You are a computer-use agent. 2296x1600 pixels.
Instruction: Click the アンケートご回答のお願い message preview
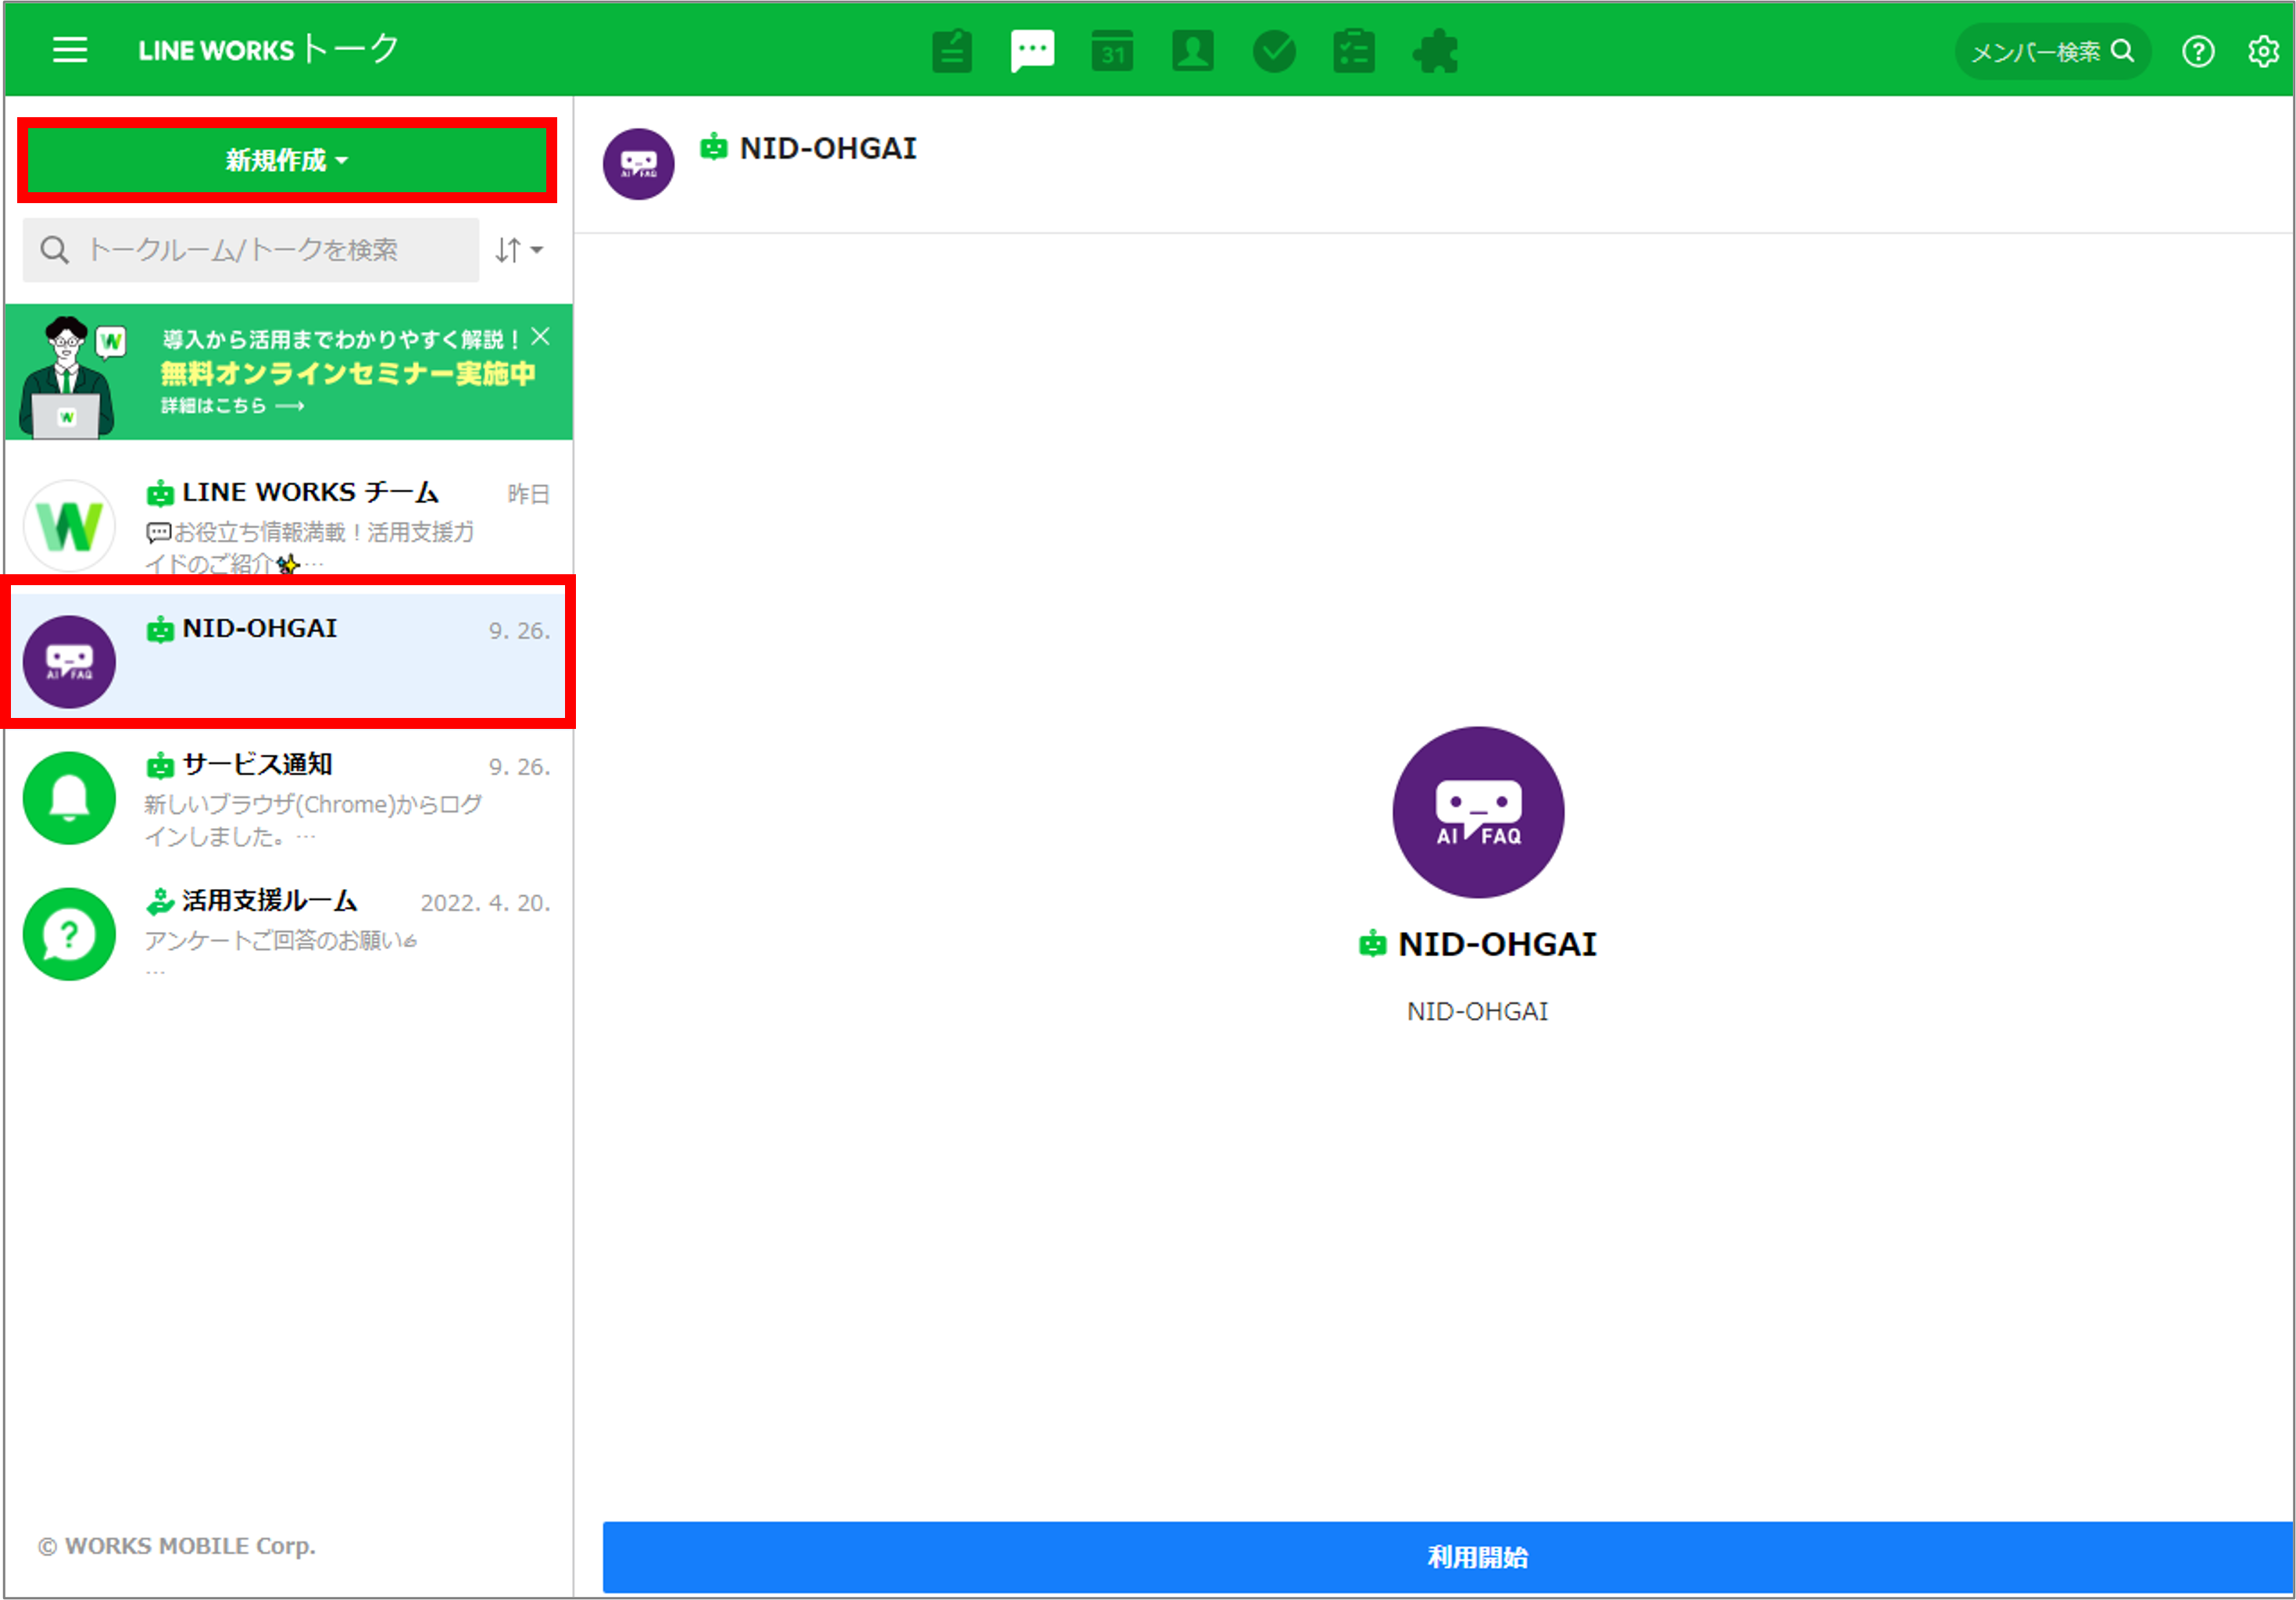[281, 940]
